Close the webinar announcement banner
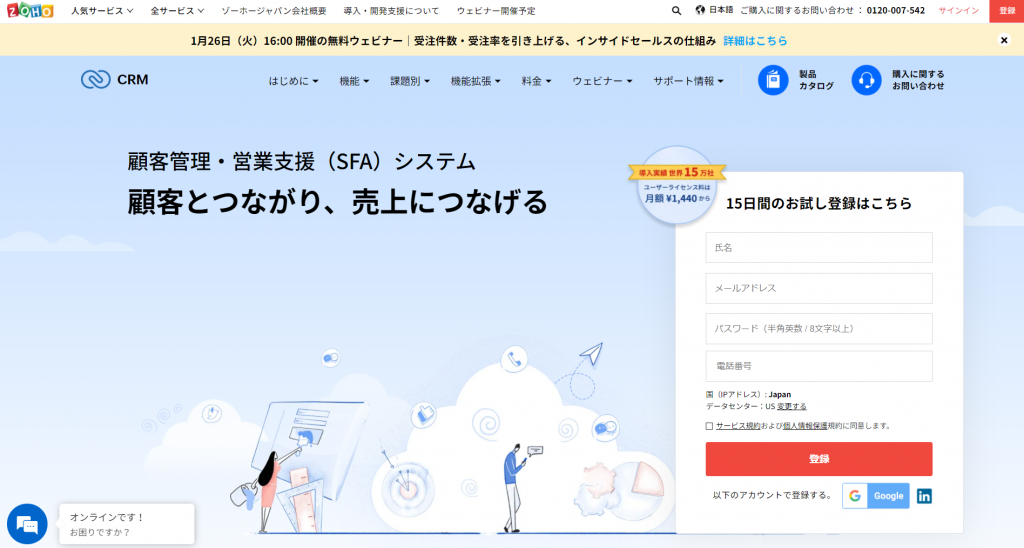 (1004, 40)
